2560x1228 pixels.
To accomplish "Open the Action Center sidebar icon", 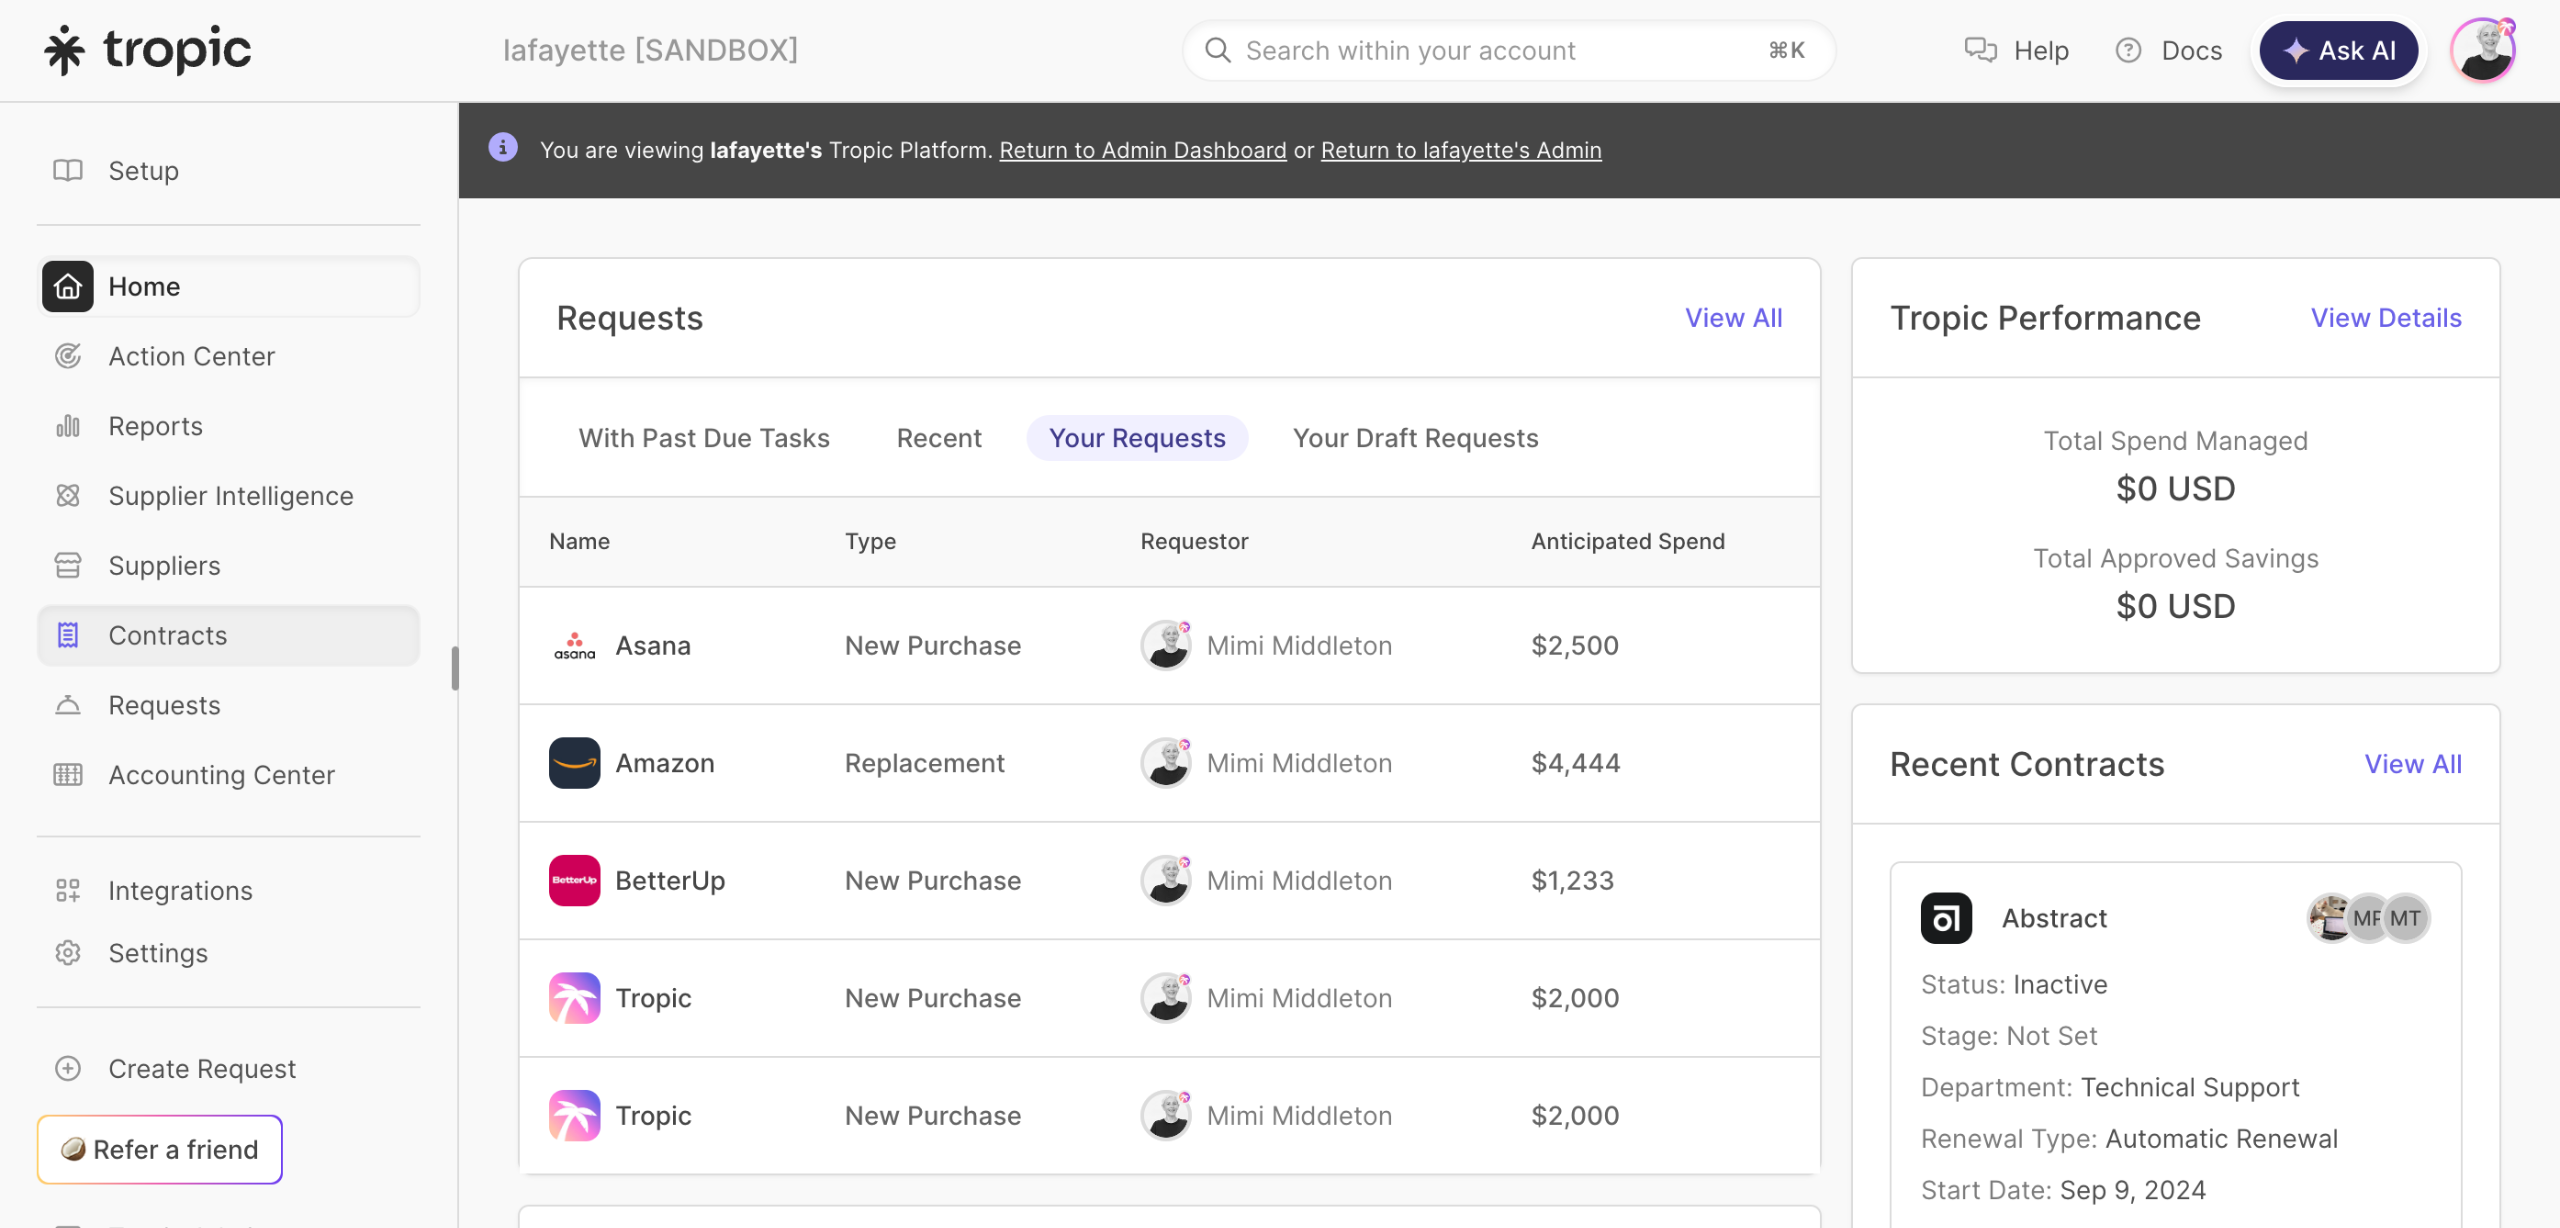I will click(x=68, y=356).
